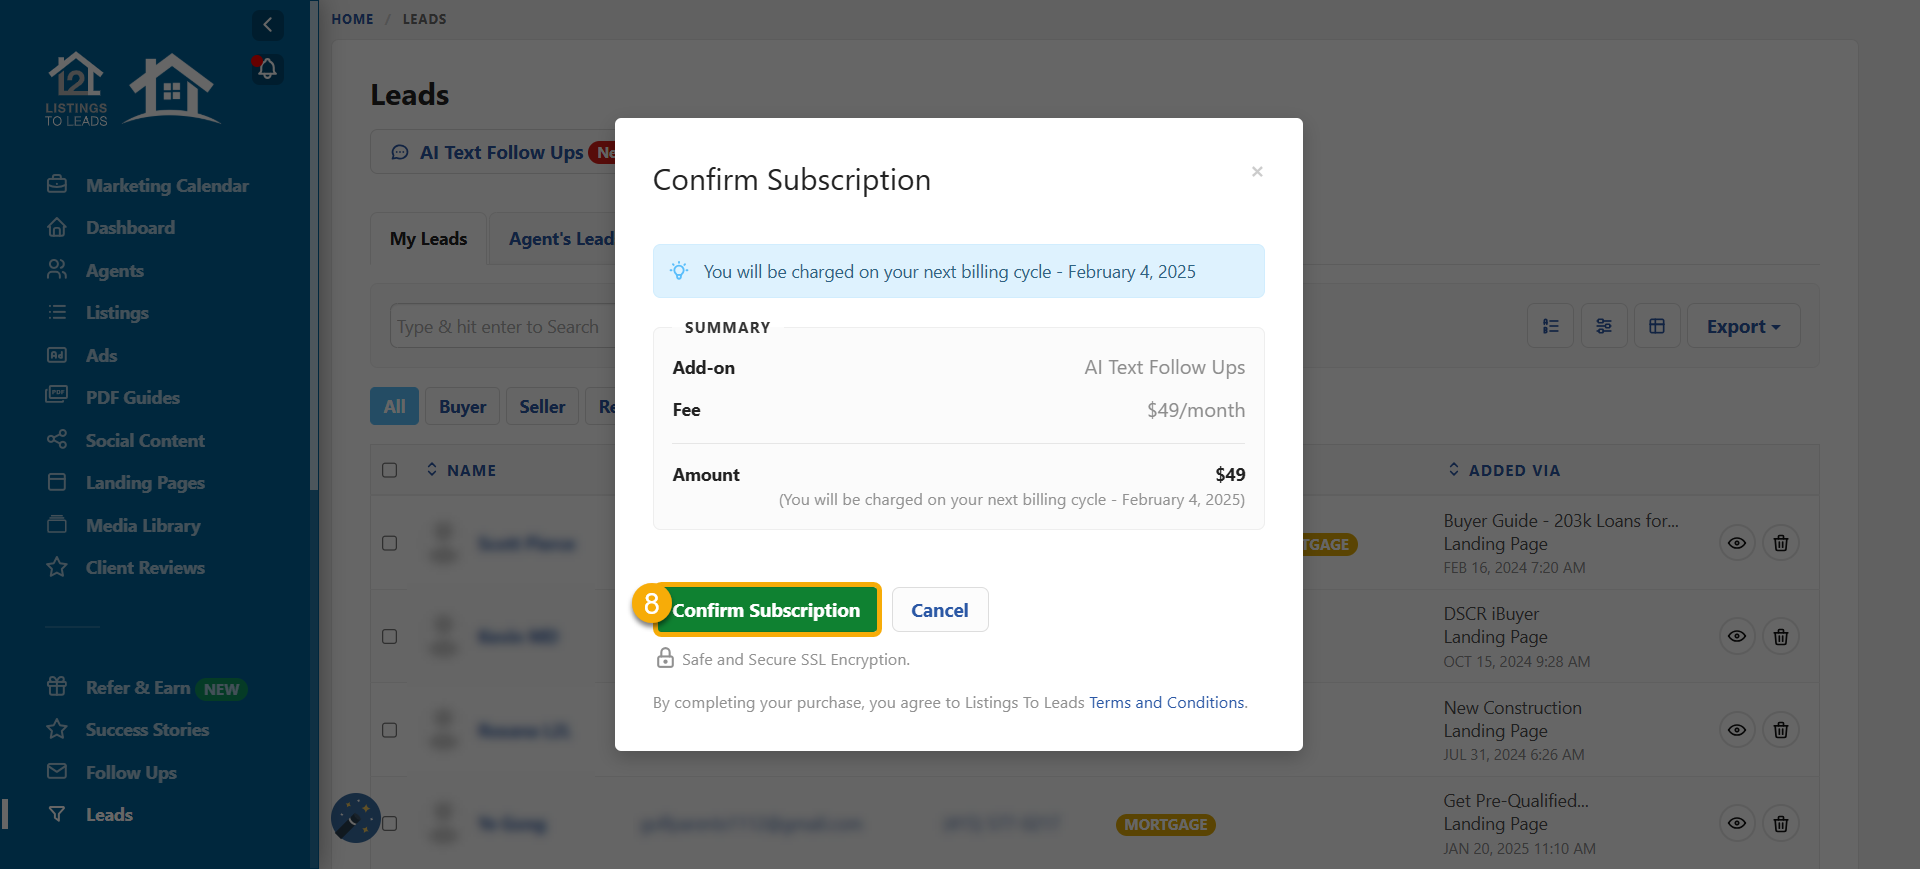The width and height of the screenshot is (1920, 869).
Task: Close the Confirm Subscription dialog with X
Action: 1257,172
